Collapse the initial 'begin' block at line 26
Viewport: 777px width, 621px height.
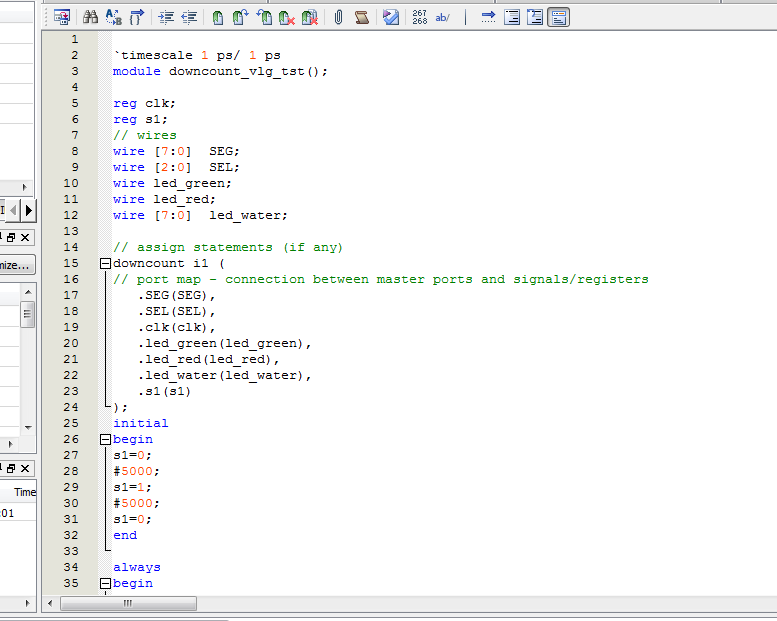[x=104, y=439]
